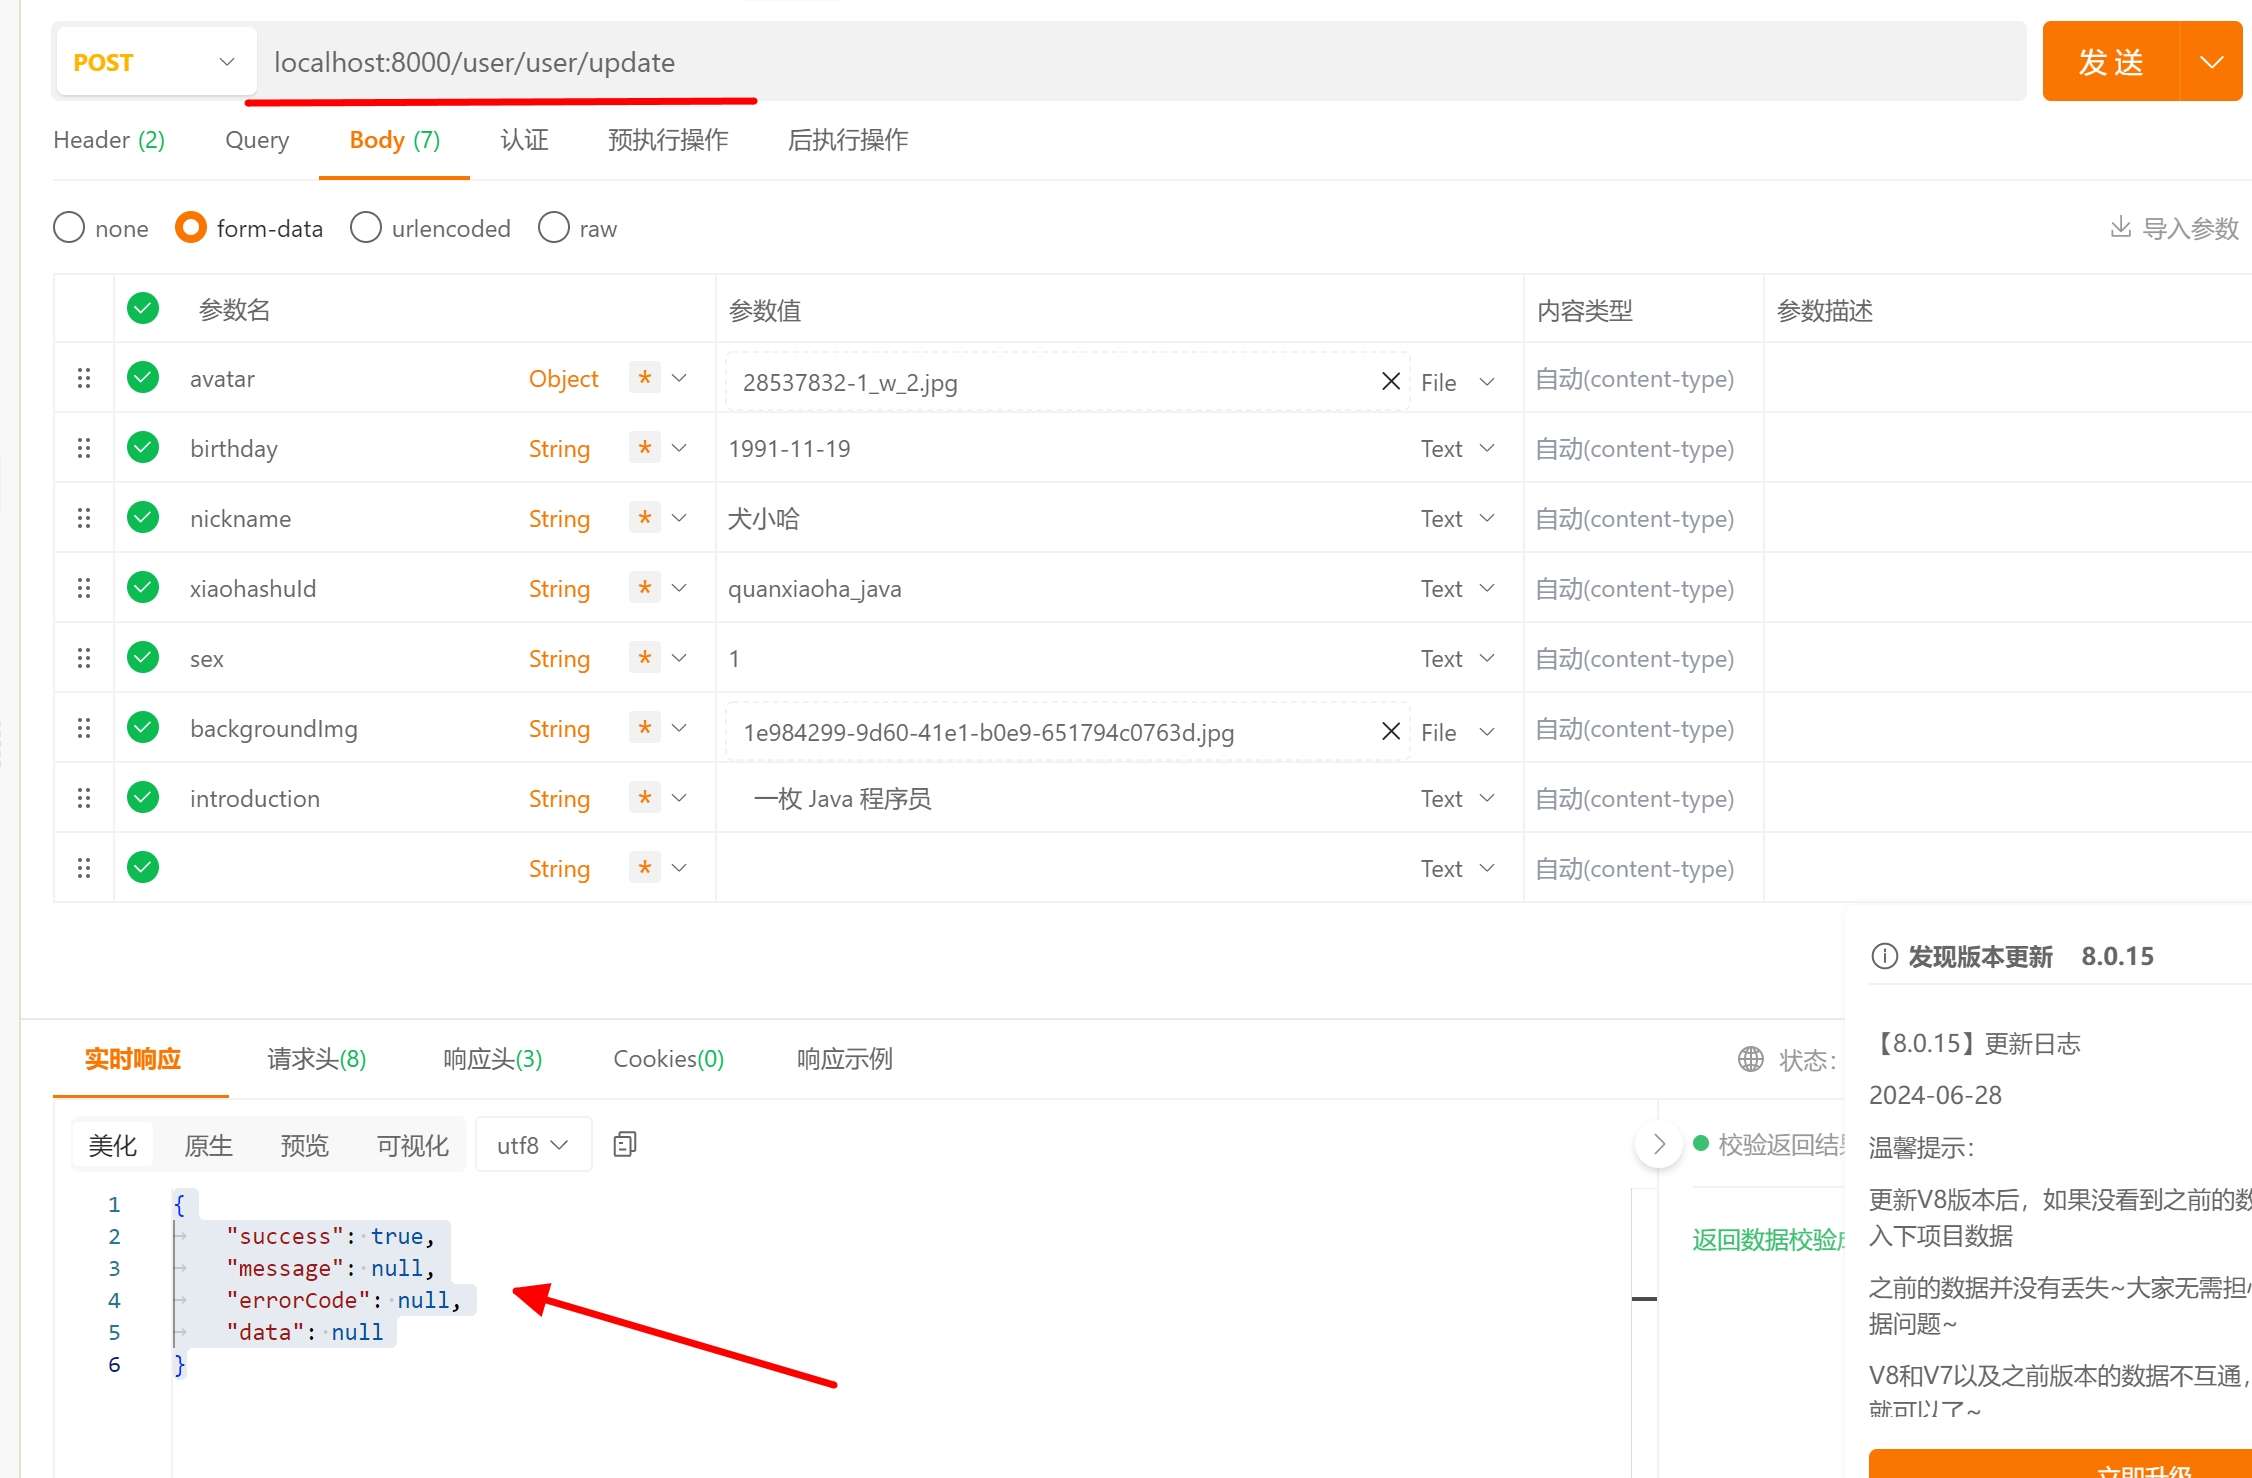The image size is (2252, 1478).
Task: Open the utf8 encoding dropdown
Action: click(x=532, y=1145)
